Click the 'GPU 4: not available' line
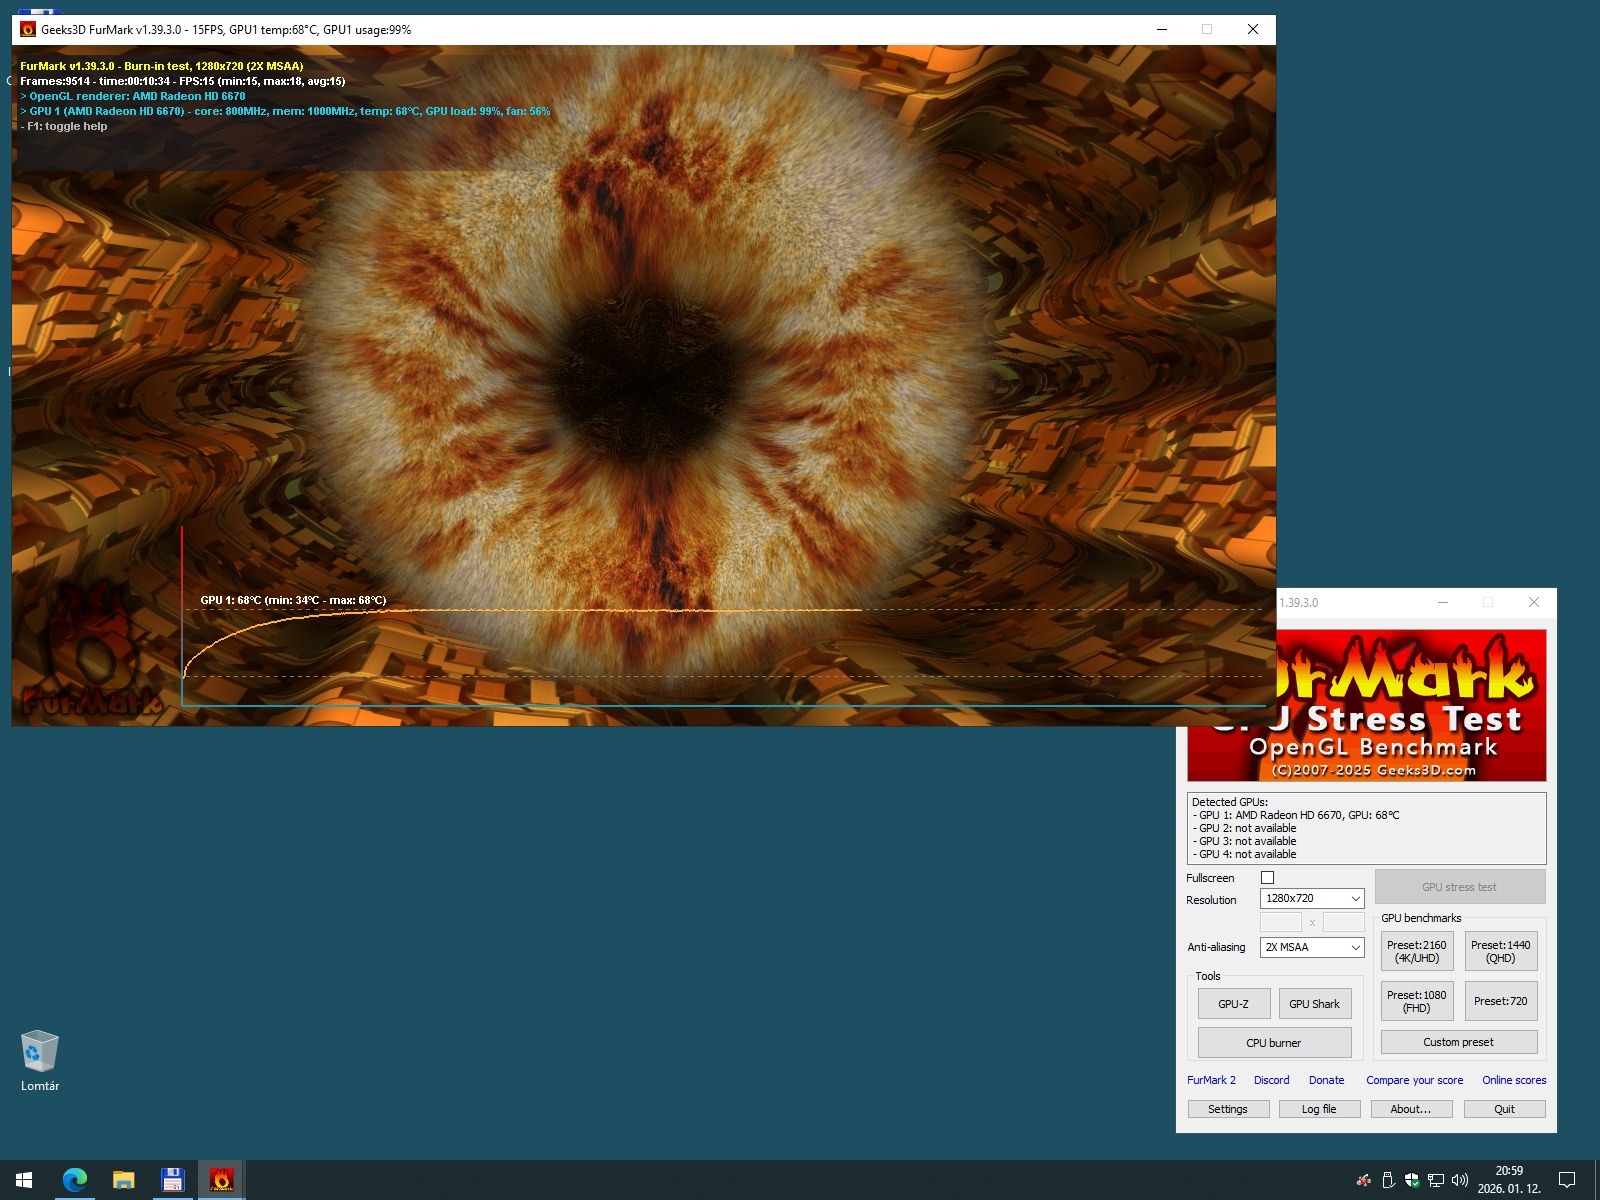 [x=1244, y=854]
